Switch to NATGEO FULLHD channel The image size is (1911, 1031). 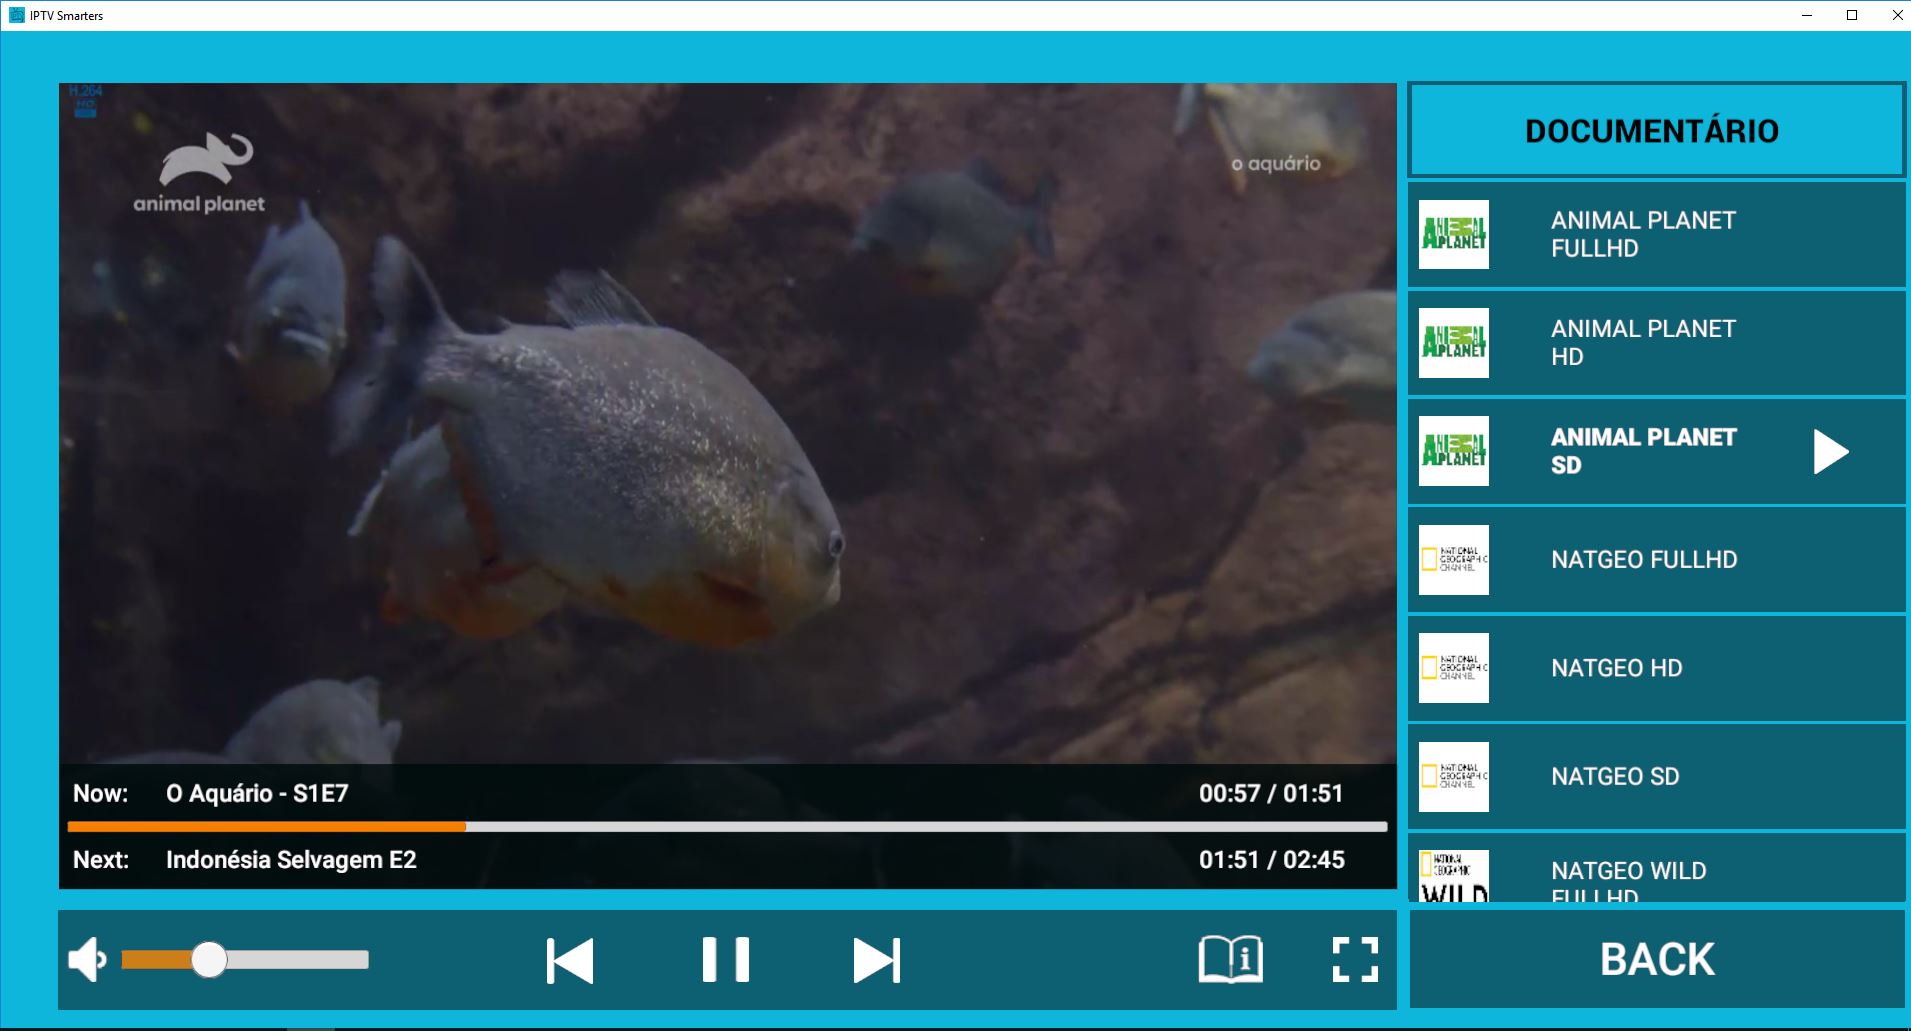click(1656, 560)
